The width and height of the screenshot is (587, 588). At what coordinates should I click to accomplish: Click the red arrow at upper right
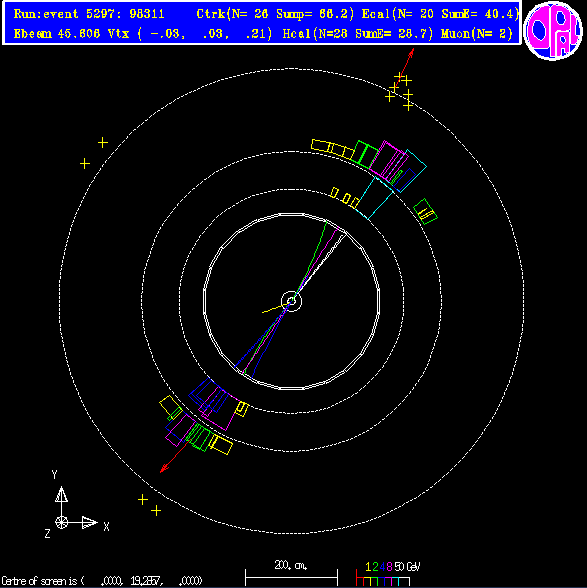pos(404,68)
